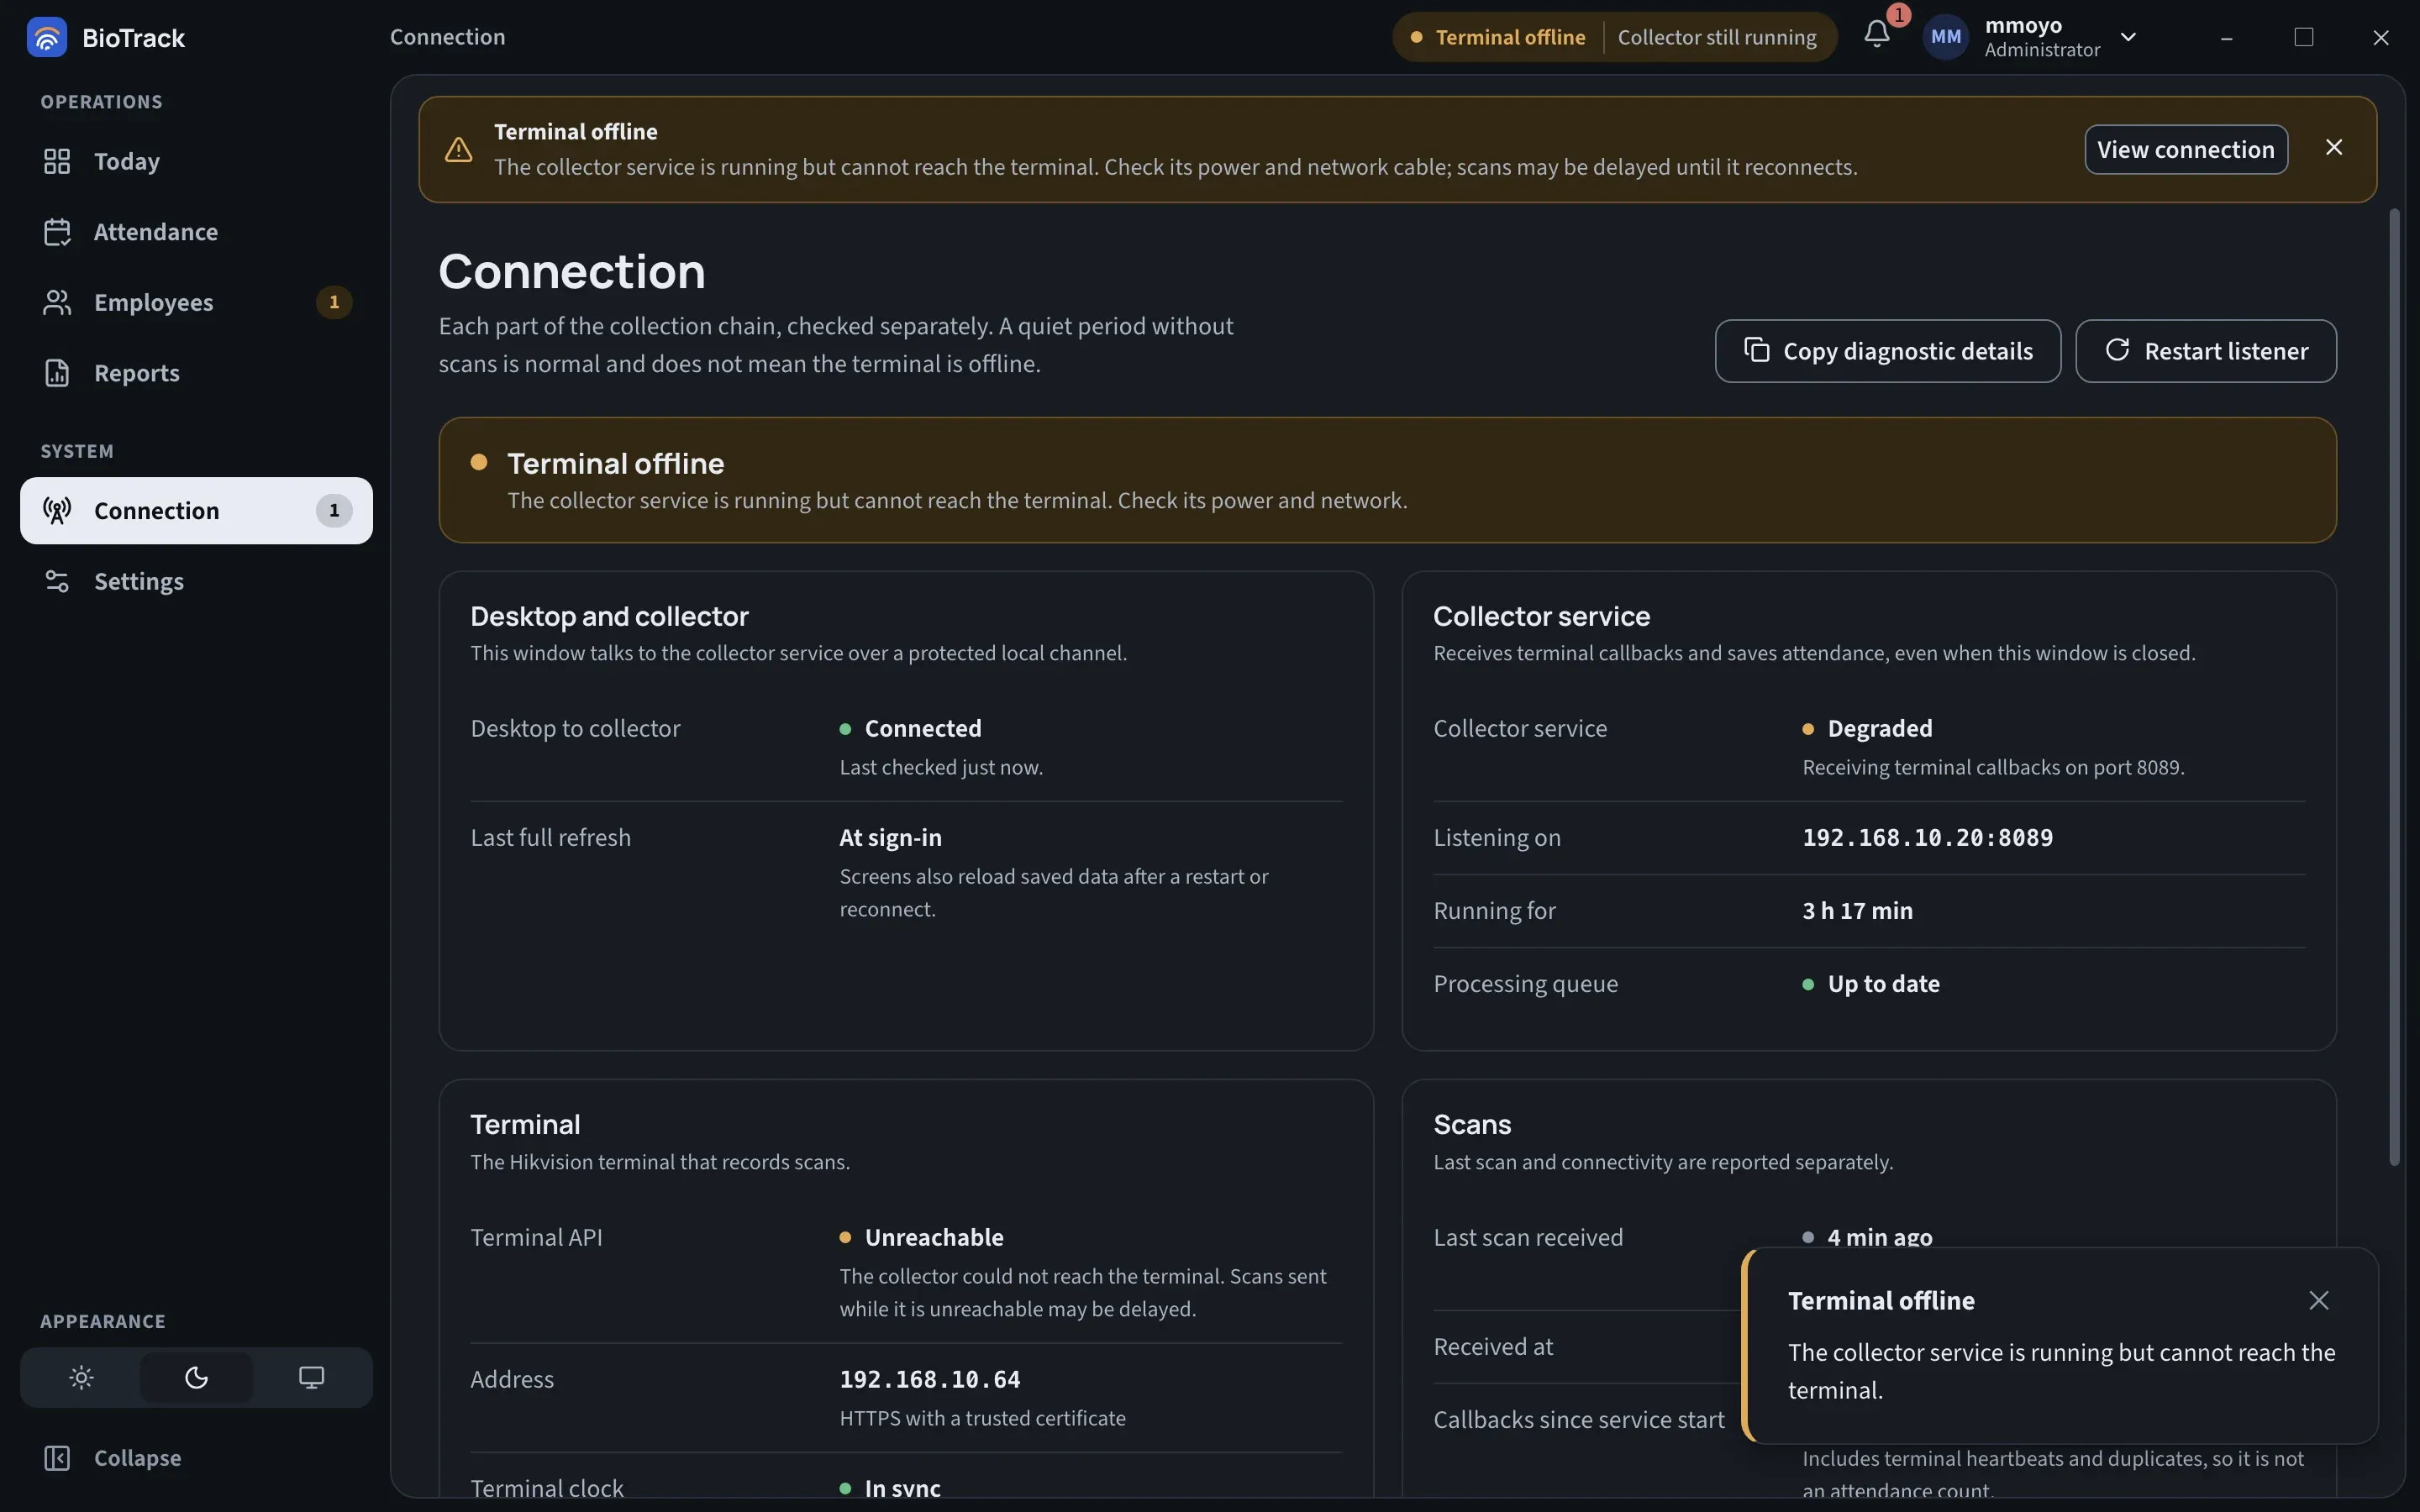Open the notifications bell
Screen dimensions: 2420x1512
pos(1877,35)
